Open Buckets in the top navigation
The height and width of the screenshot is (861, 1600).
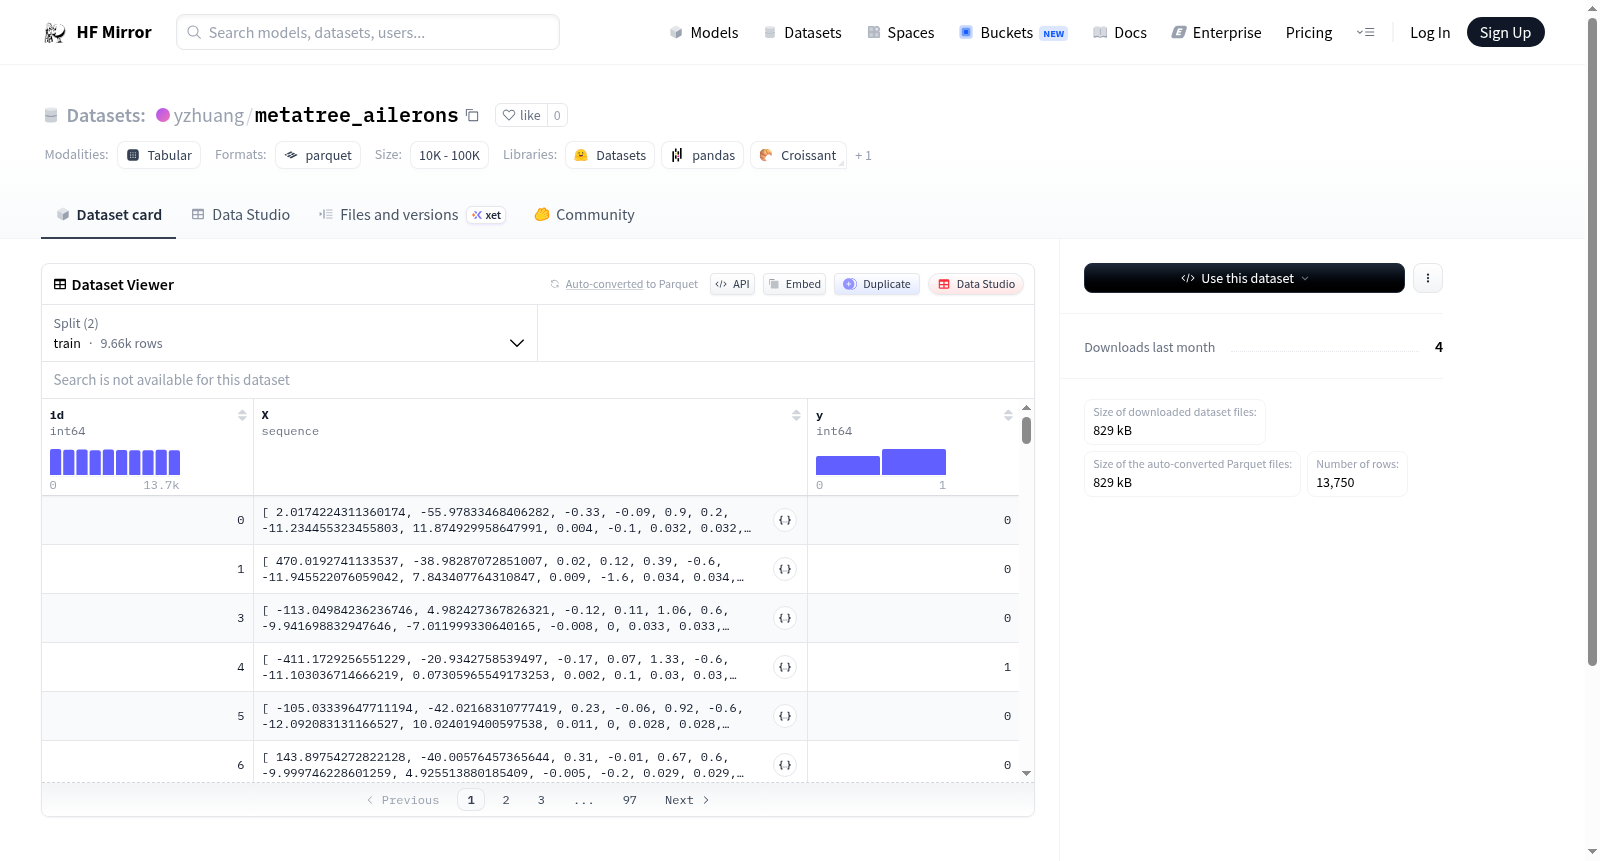(1013, 33)
